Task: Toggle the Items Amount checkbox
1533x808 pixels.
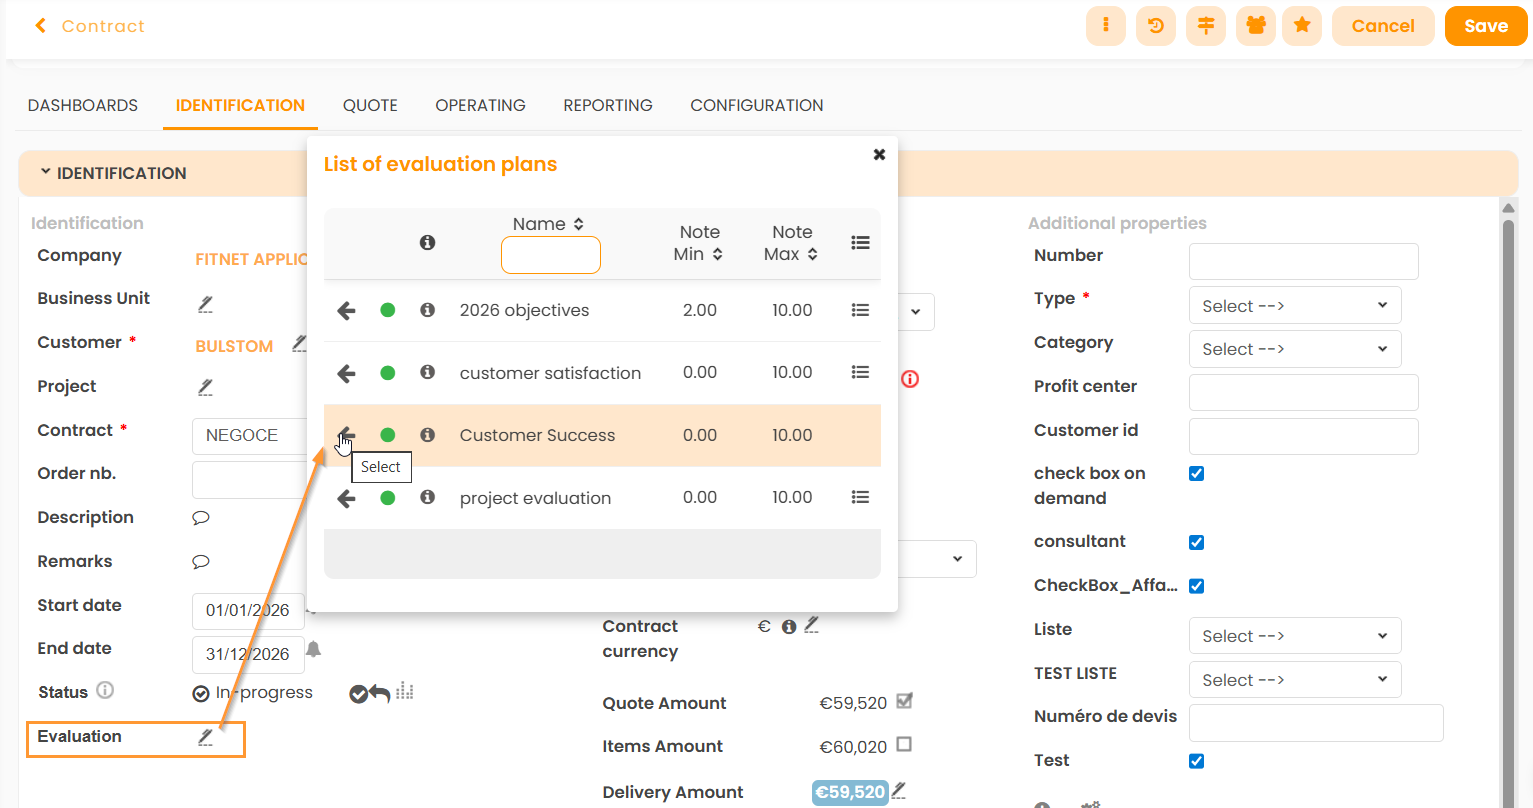Action: click(904, 745)
